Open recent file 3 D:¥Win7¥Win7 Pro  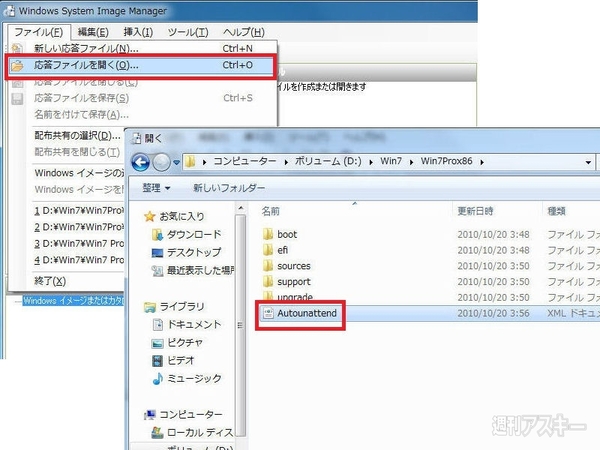(x=79, y=243)
